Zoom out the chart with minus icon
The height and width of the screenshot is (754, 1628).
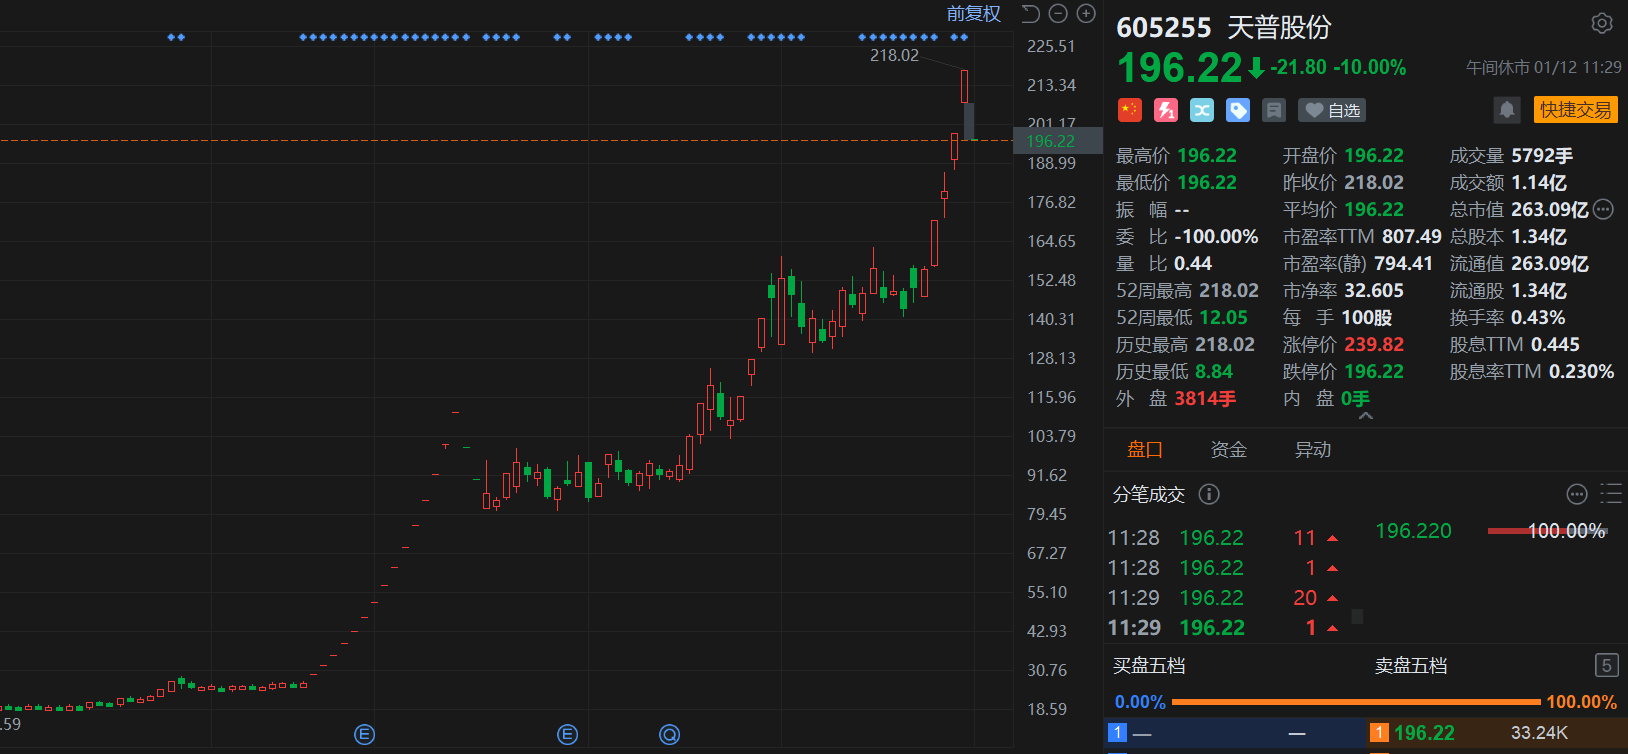click(x=1058, y=14)
